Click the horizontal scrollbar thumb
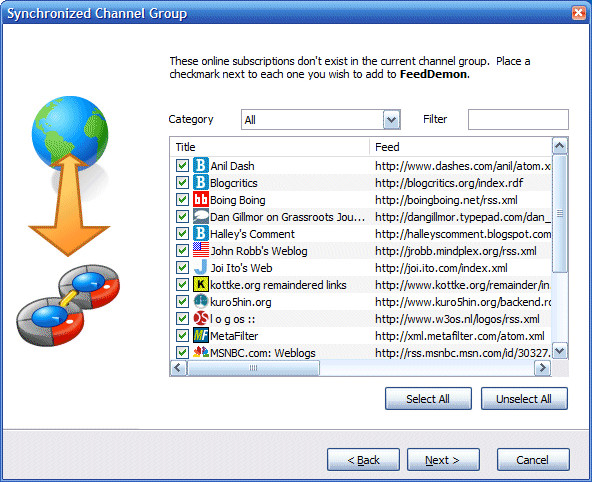592x482 pixels. [x=253, y=368]
